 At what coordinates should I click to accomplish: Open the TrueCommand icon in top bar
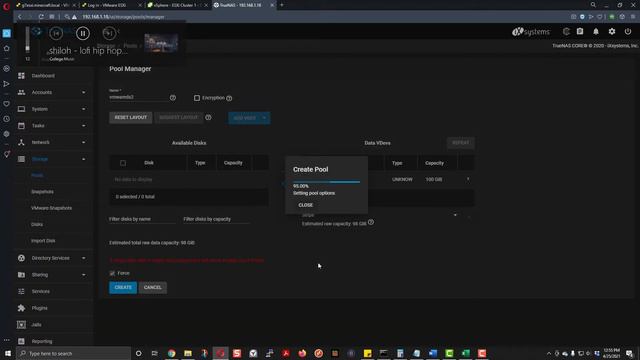coord(566,32)
